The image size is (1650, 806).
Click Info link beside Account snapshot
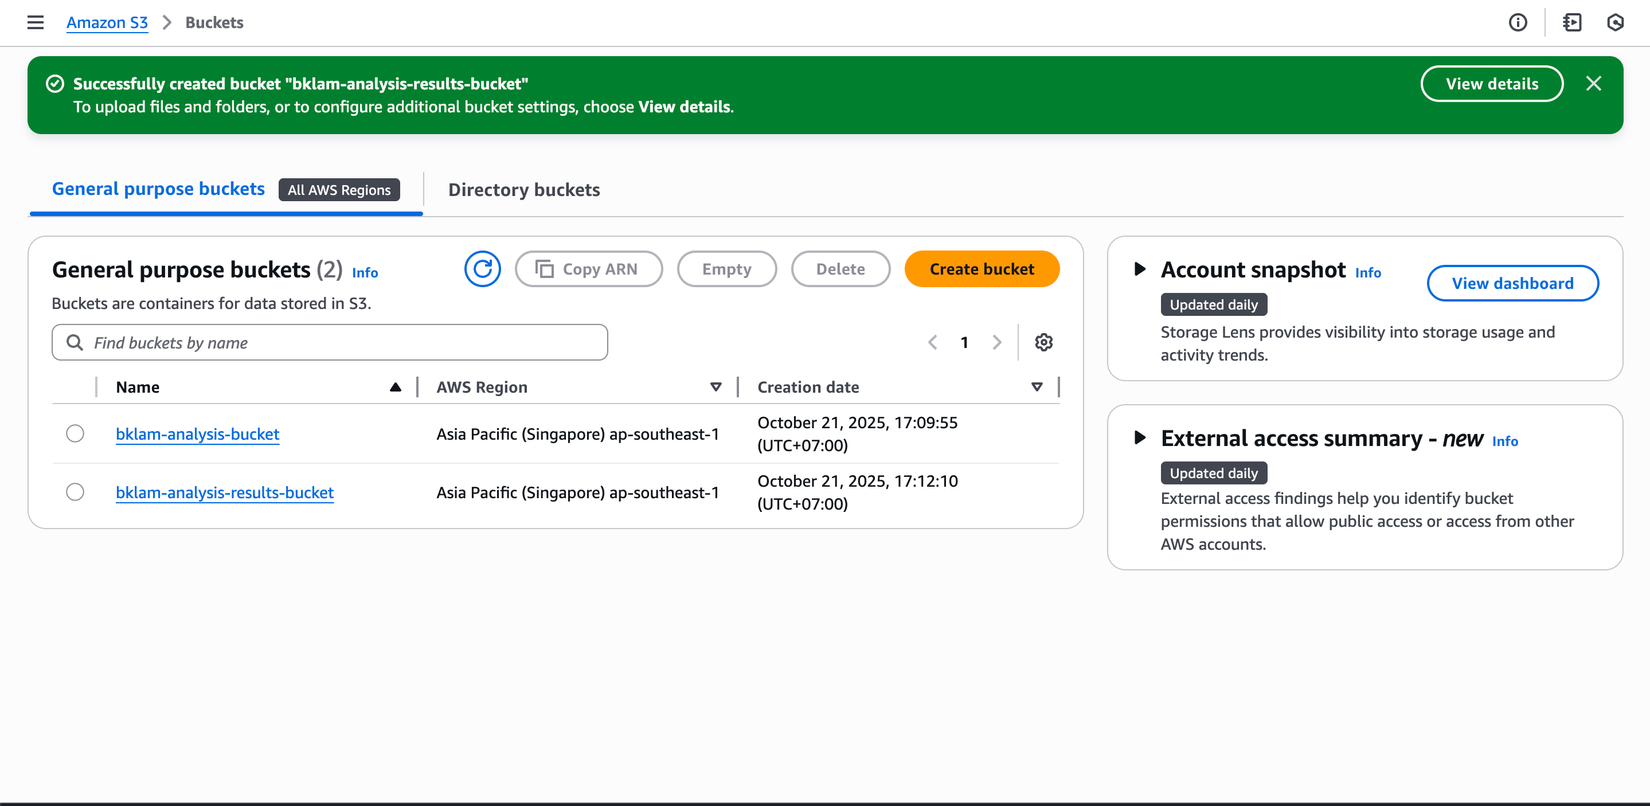(x=1368, y=272)
